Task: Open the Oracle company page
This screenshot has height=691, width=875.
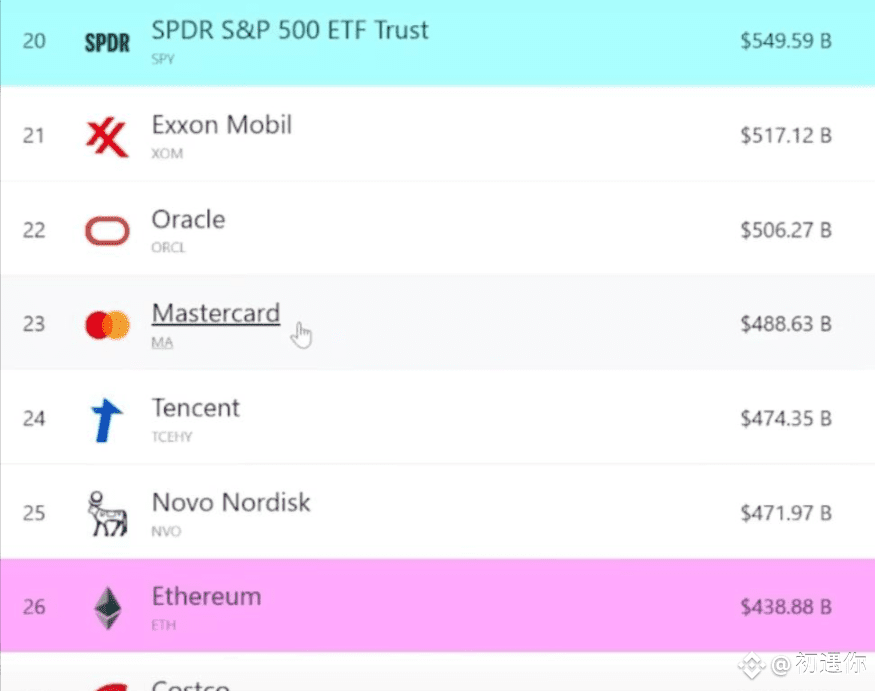Action: [188, 220]
